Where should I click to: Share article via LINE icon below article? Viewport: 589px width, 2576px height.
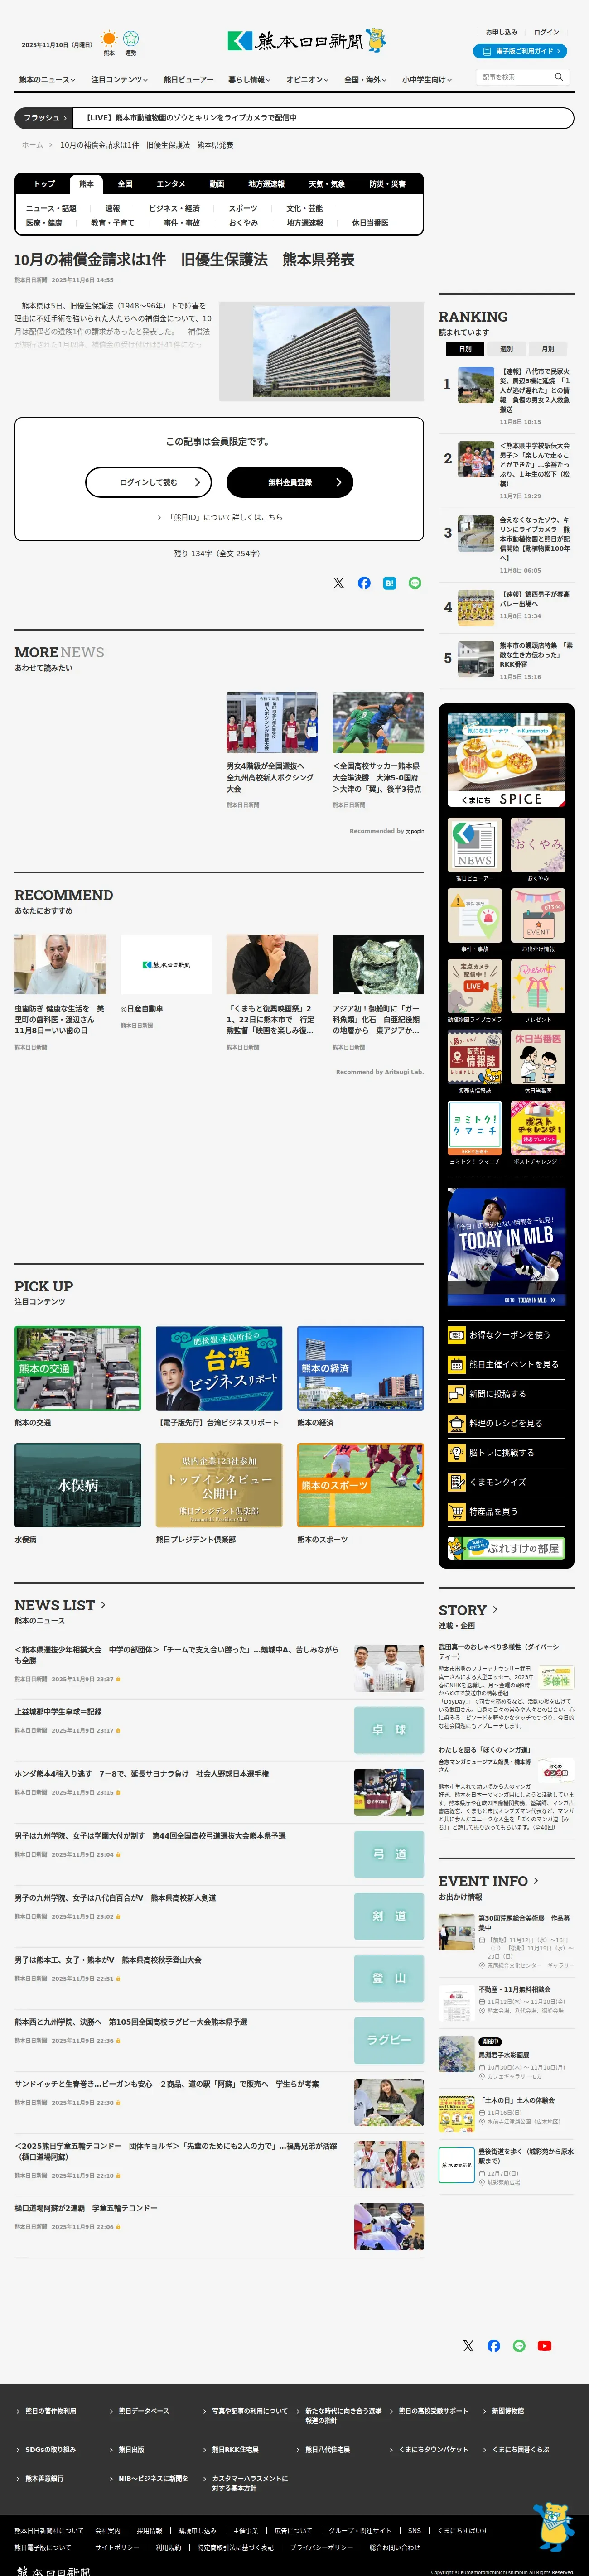415,583
